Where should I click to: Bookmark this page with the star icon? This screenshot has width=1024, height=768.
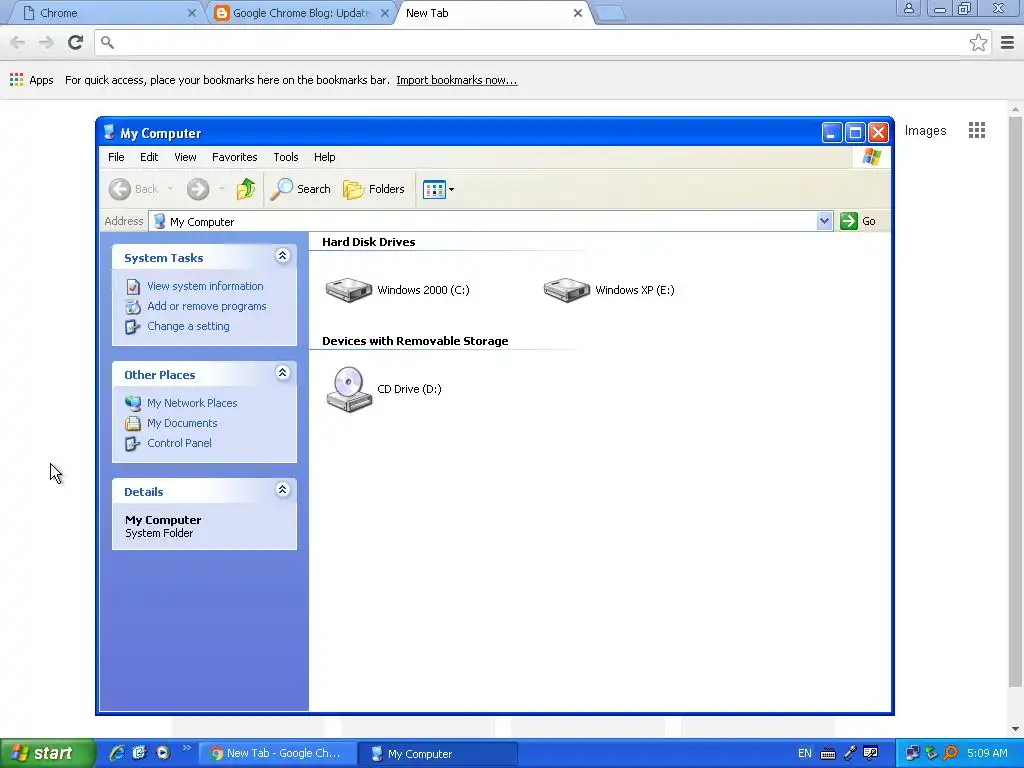tap(978, 42)
